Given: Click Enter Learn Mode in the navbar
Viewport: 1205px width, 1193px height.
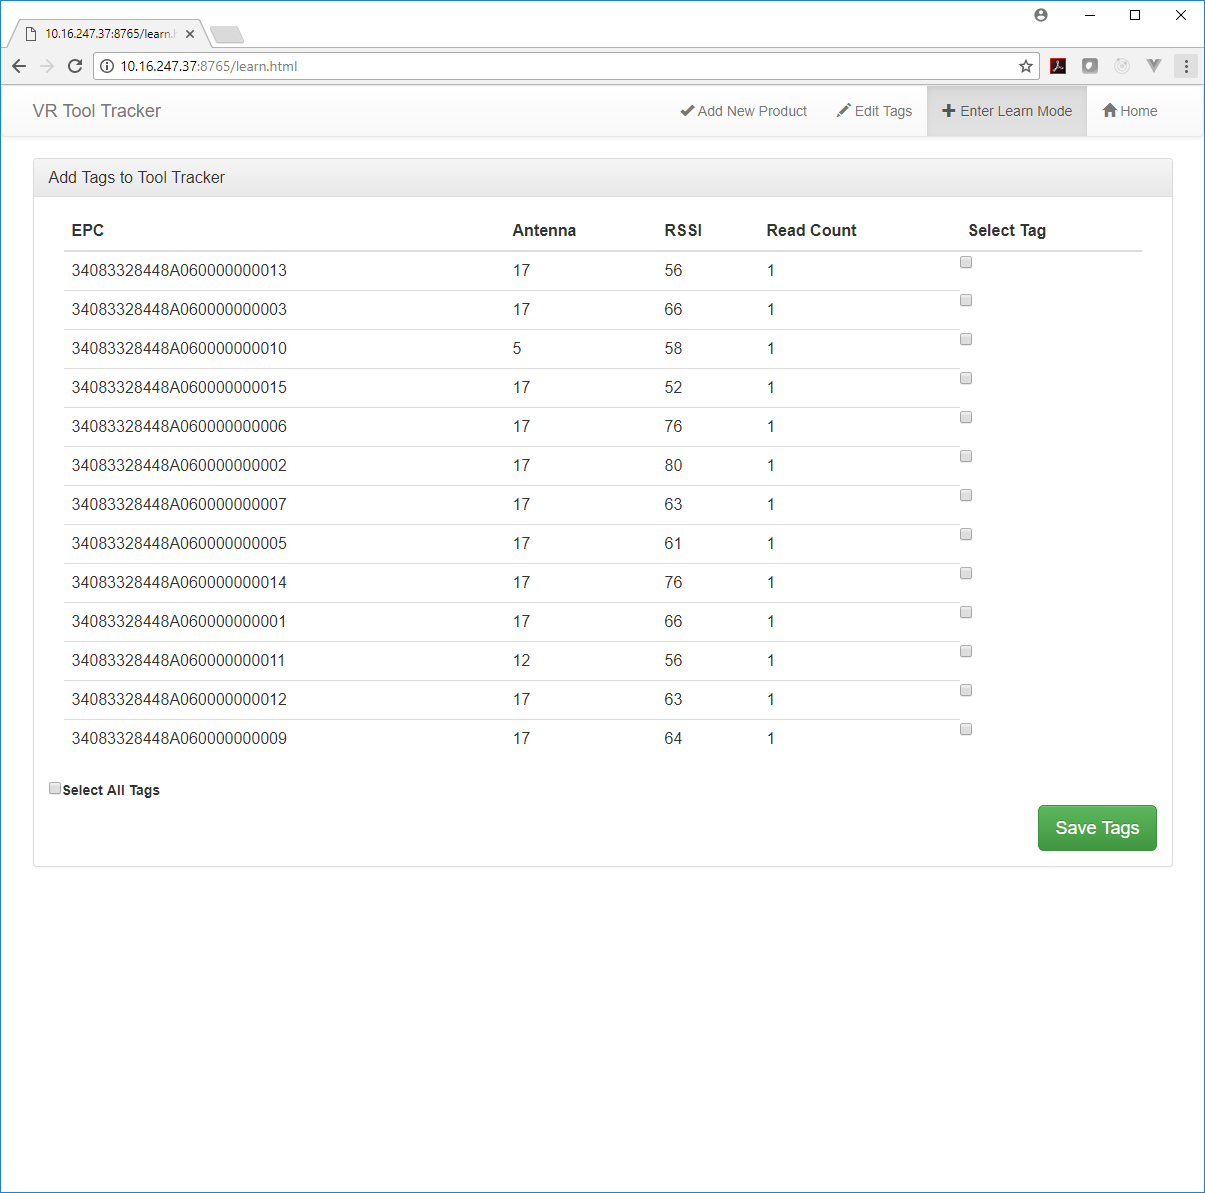Looking at the screenshot, I should pos(1006,111).
